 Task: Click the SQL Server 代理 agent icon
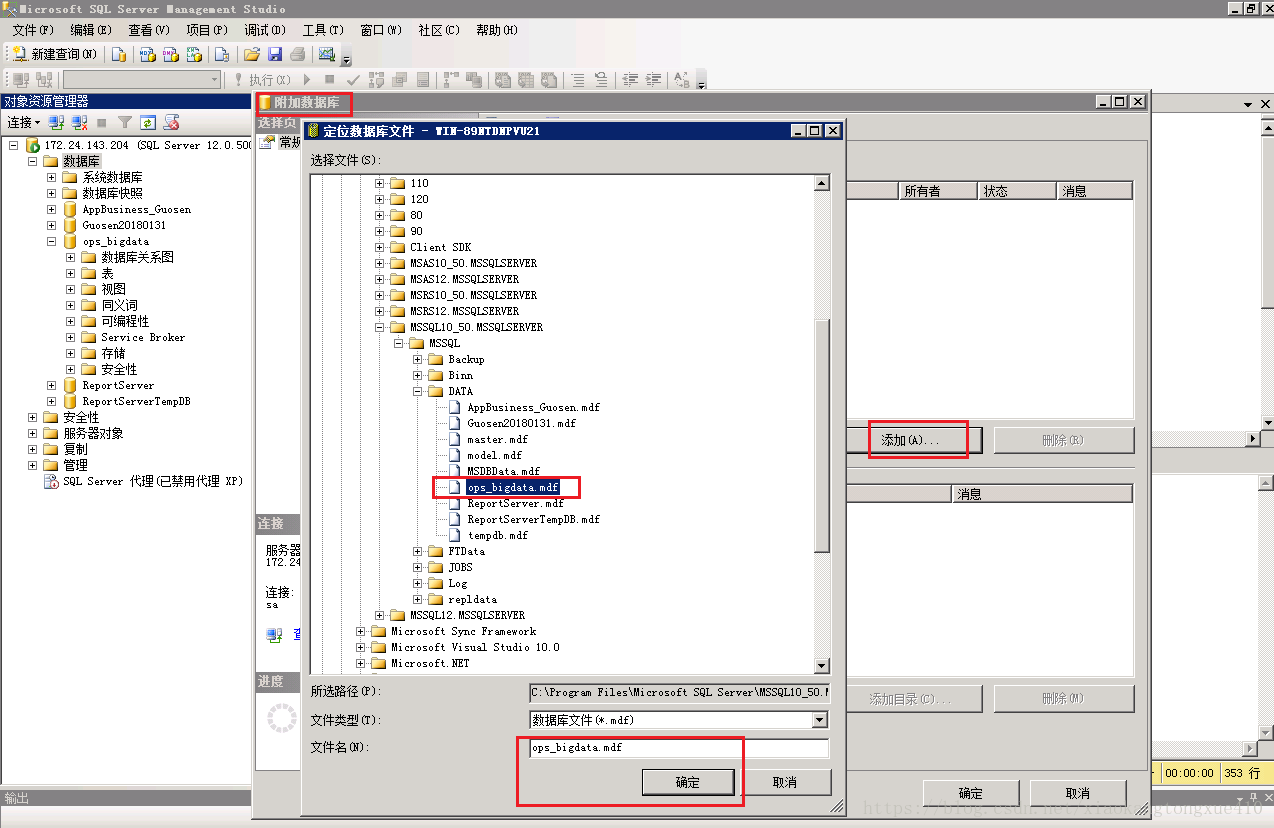point(51,481)
